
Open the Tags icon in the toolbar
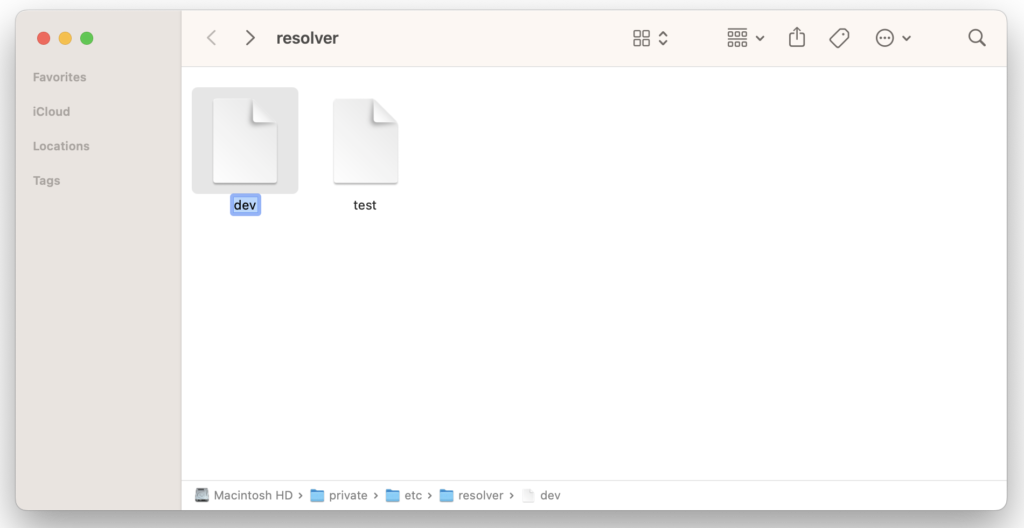839,38
